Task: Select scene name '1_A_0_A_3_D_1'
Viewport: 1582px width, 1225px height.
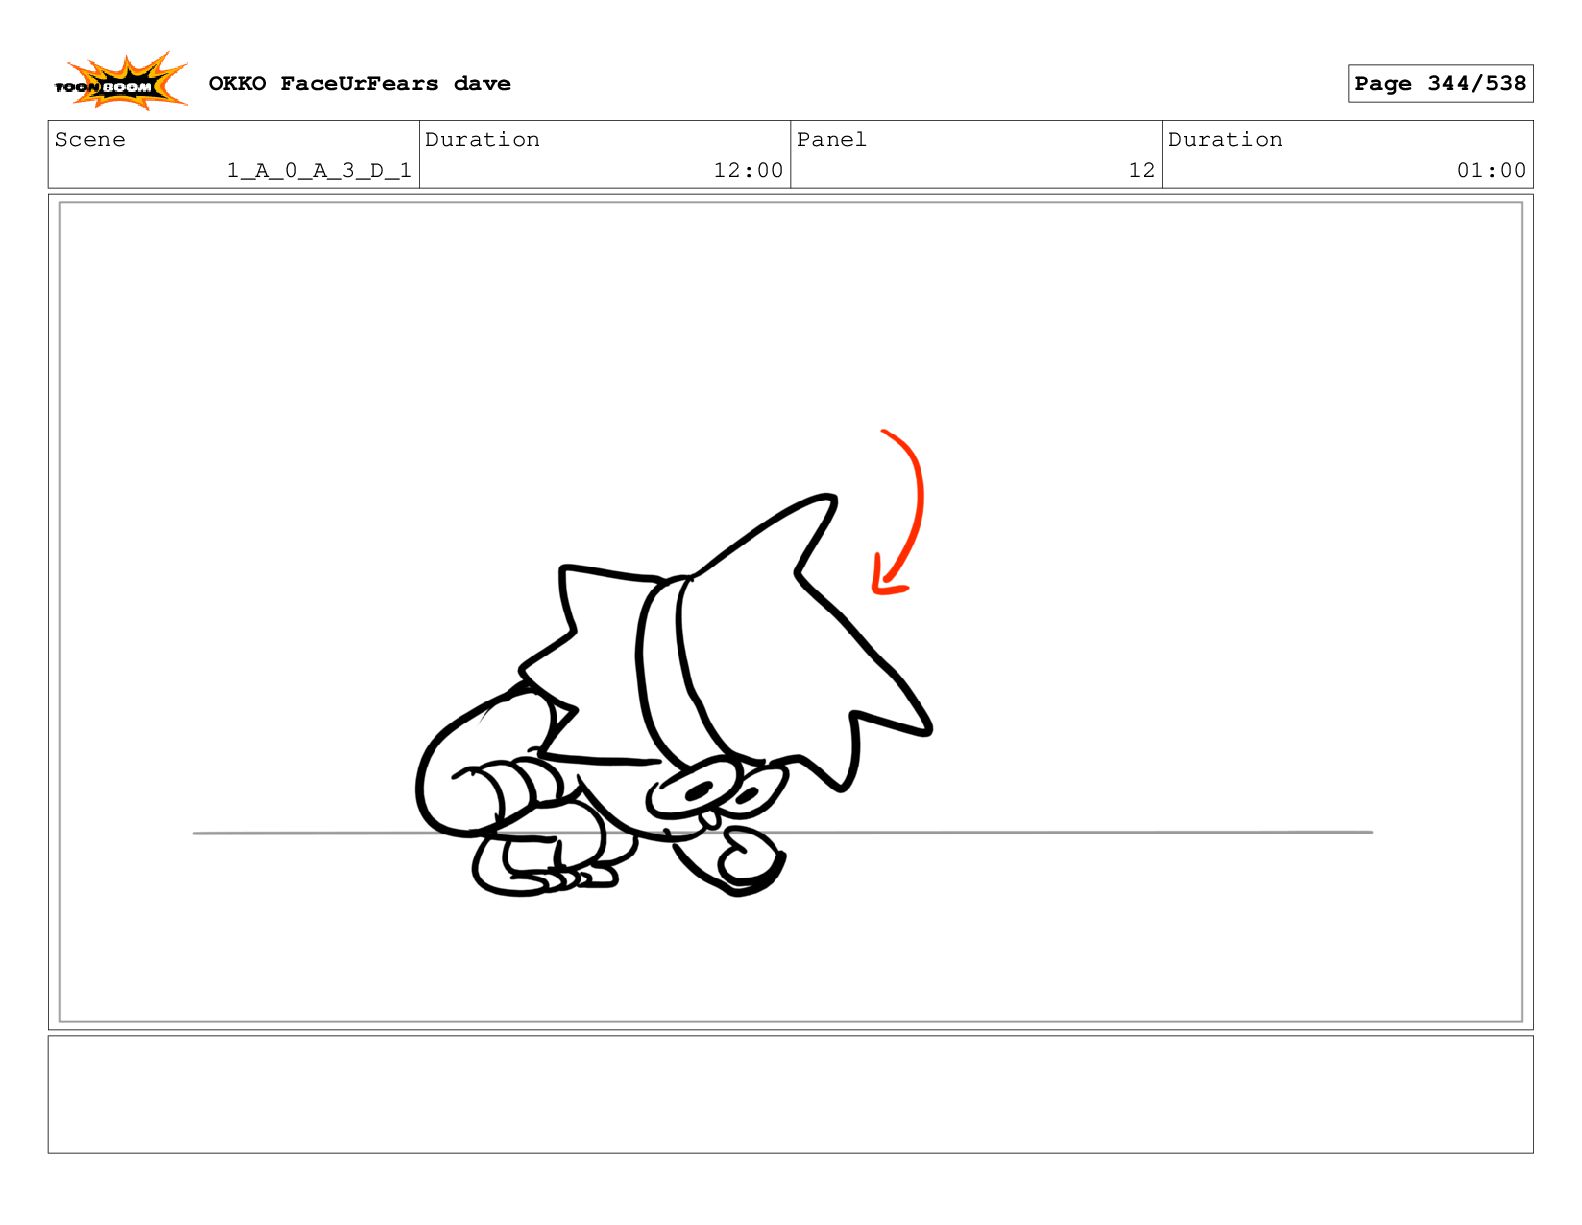Action: point(319,171)
